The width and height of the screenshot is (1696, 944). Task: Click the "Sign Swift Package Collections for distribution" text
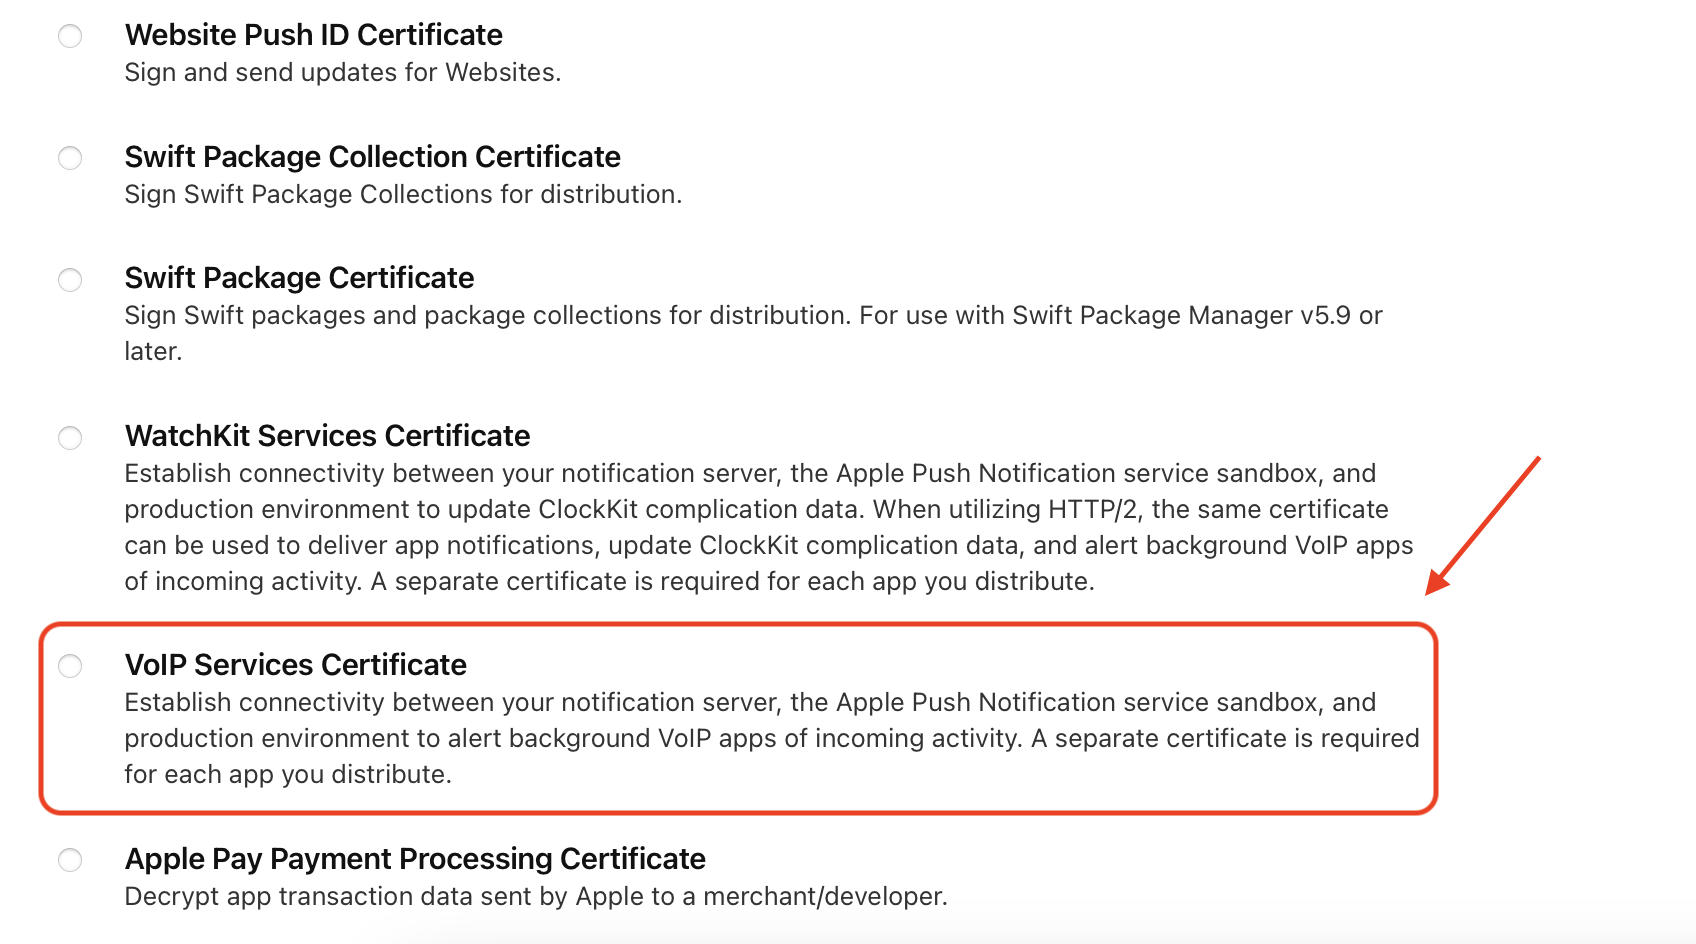(x=403, y=195)
